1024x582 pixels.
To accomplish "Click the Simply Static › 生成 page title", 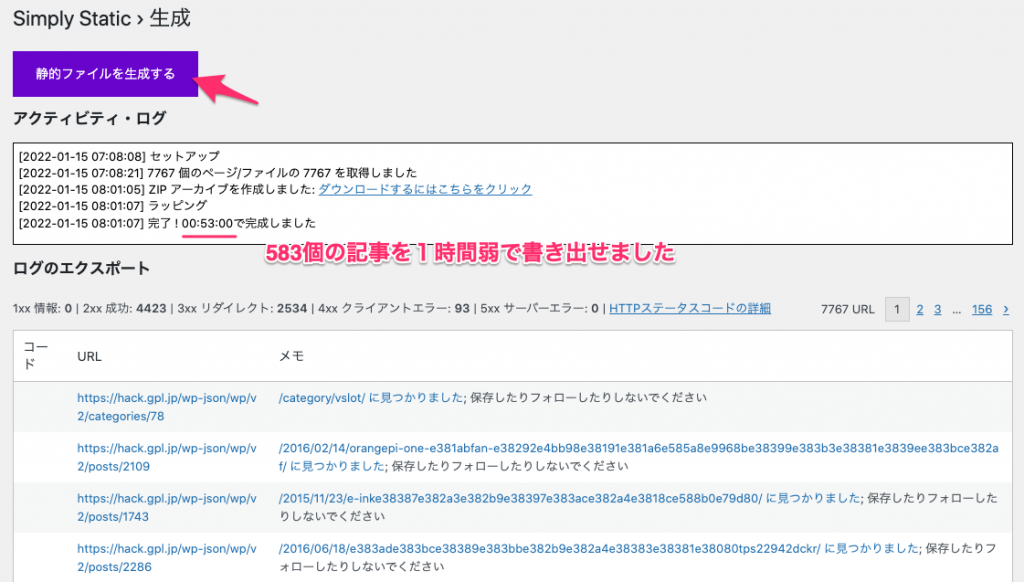I will [x=102, y=18].
